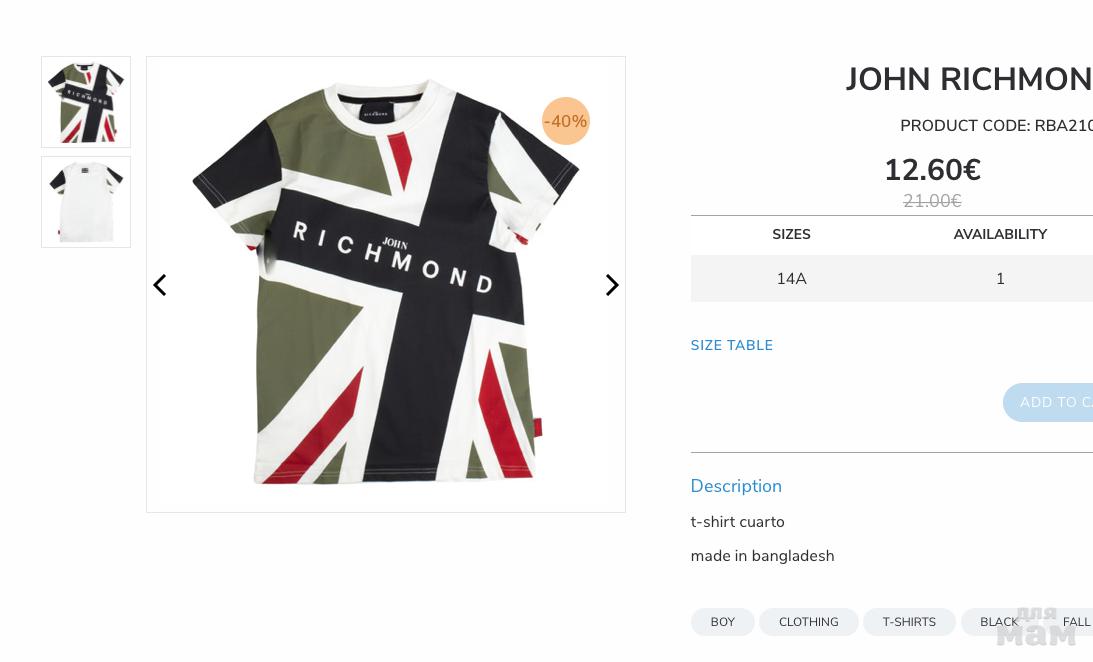Open the CLOTHING category tag
The image size is (1093, 662).
pyautogui.click(x=808, y=622)
